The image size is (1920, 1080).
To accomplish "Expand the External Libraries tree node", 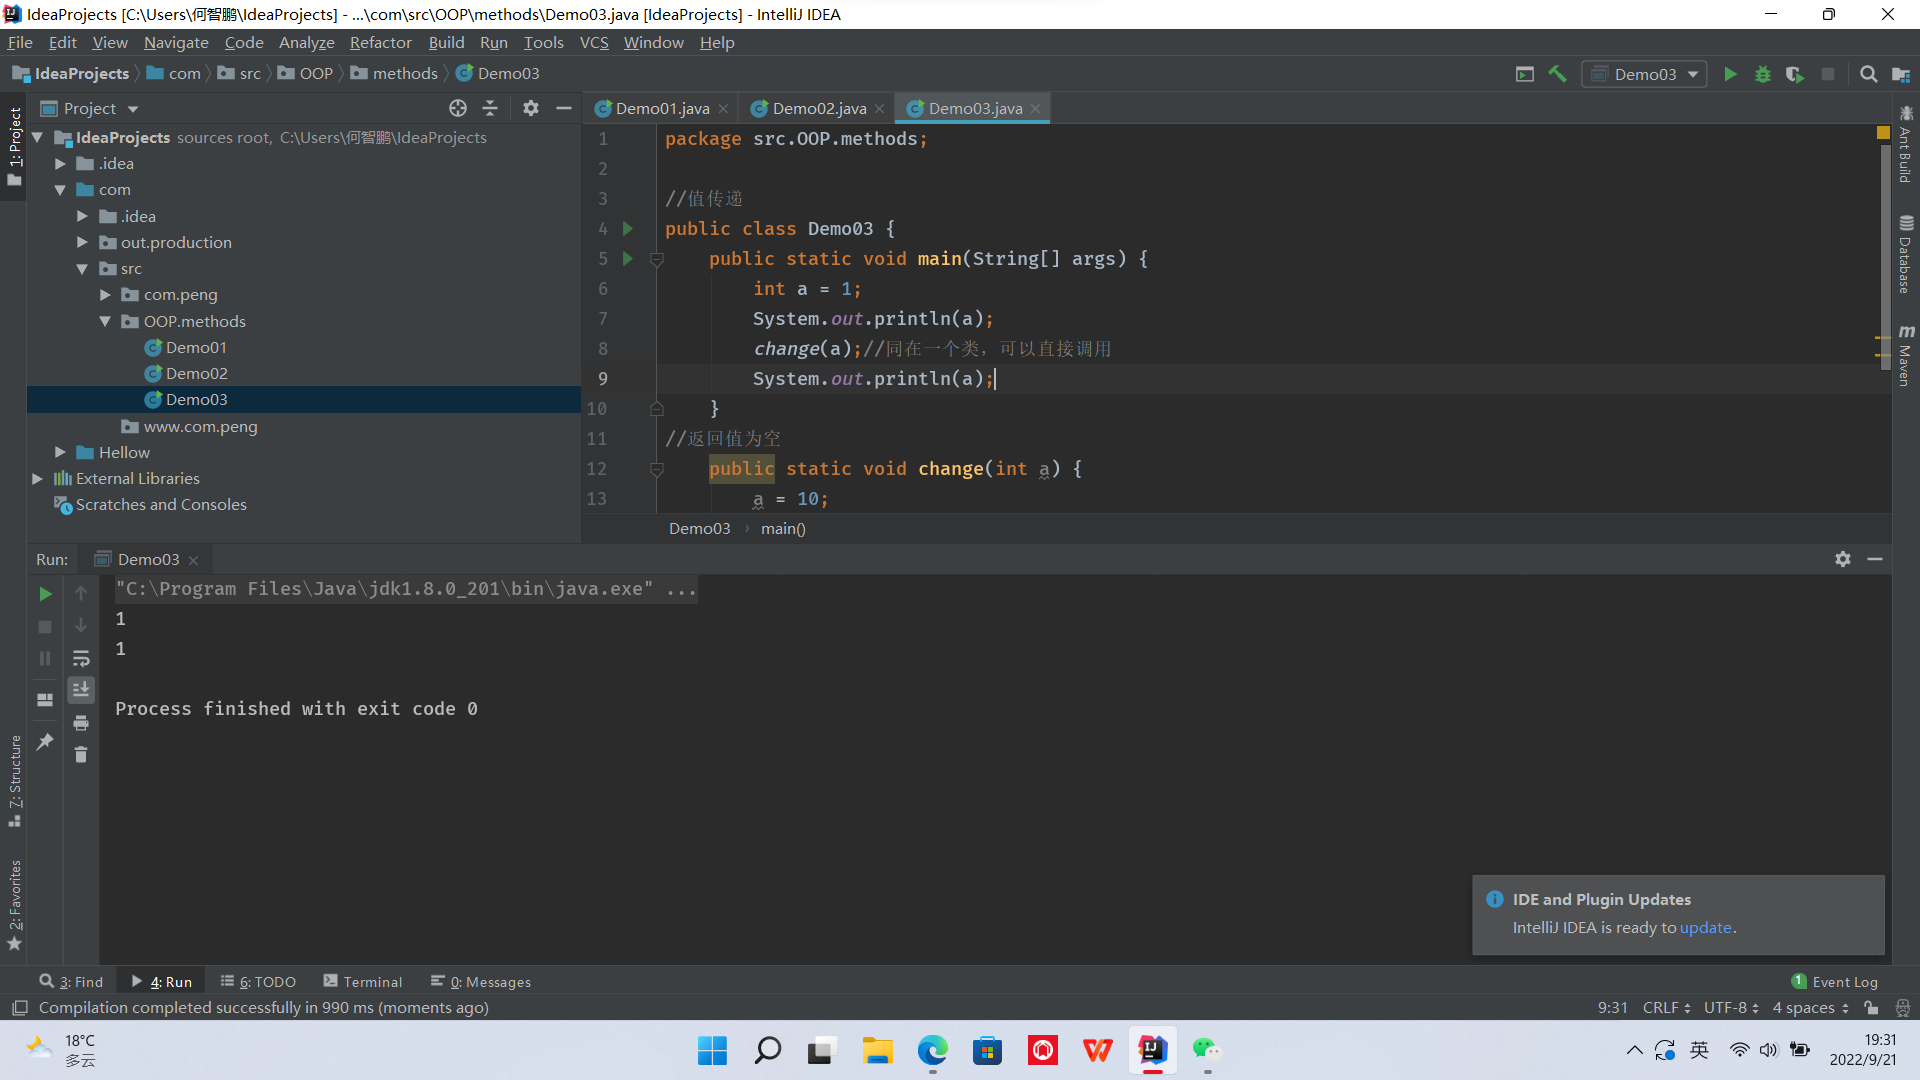I will tap(38, 479).
